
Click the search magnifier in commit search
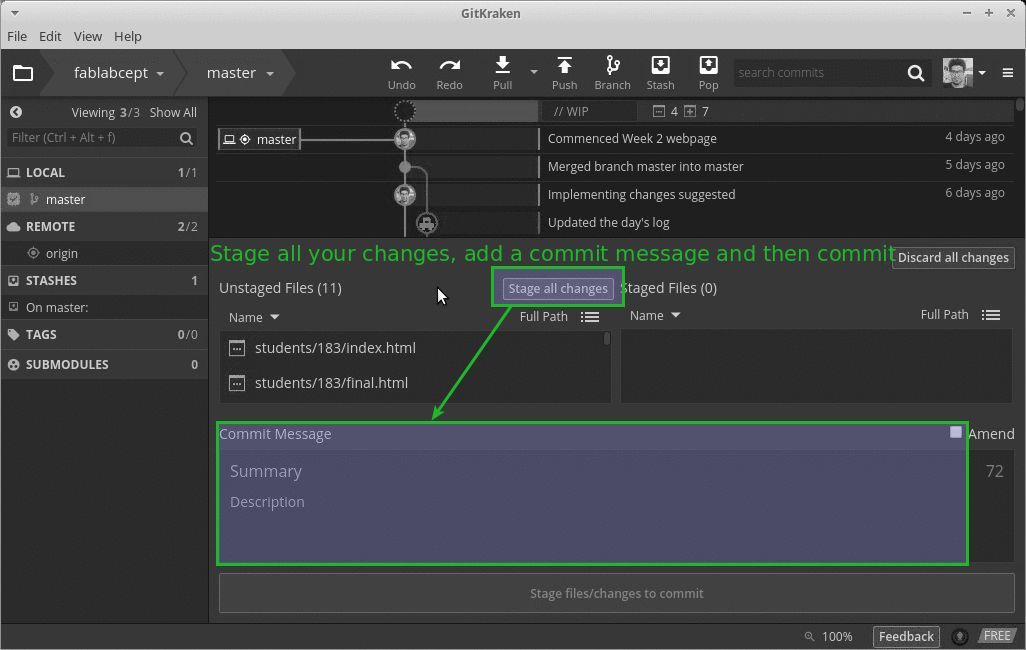[x=916, y=73]
